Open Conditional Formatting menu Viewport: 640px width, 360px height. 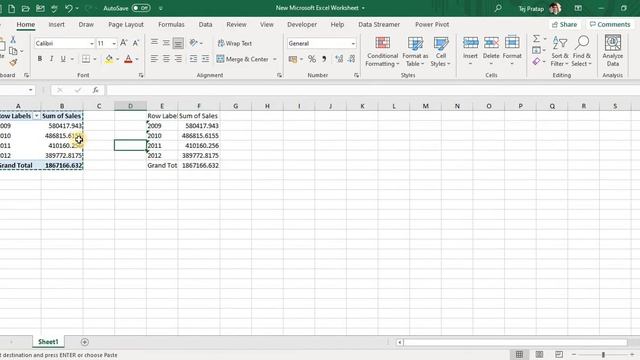coord(382,51)
